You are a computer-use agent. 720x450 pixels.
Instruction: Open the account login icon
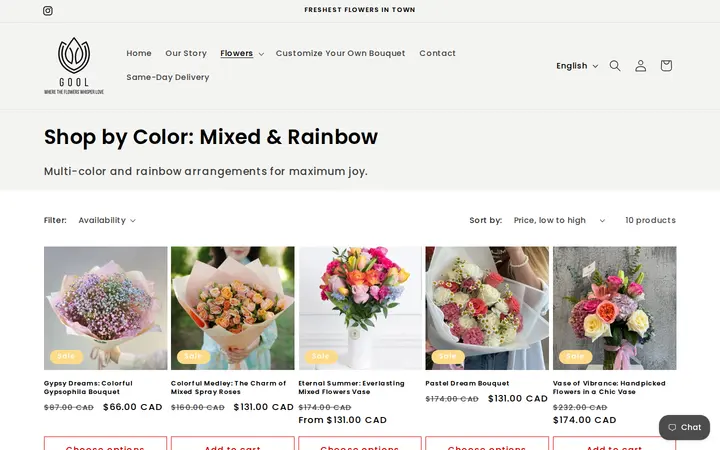pyautogui.click(x=641, y=66)
